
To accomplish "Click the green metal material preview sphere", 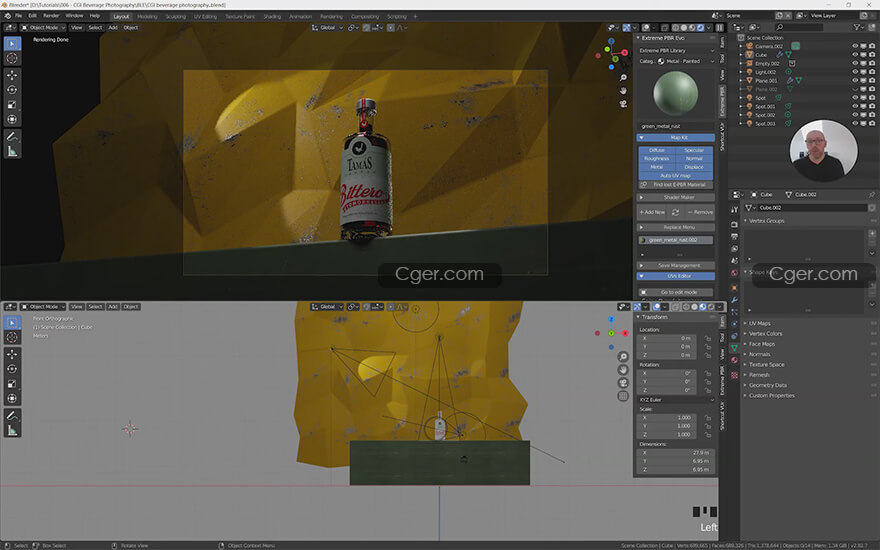I will tap(676, 93).
